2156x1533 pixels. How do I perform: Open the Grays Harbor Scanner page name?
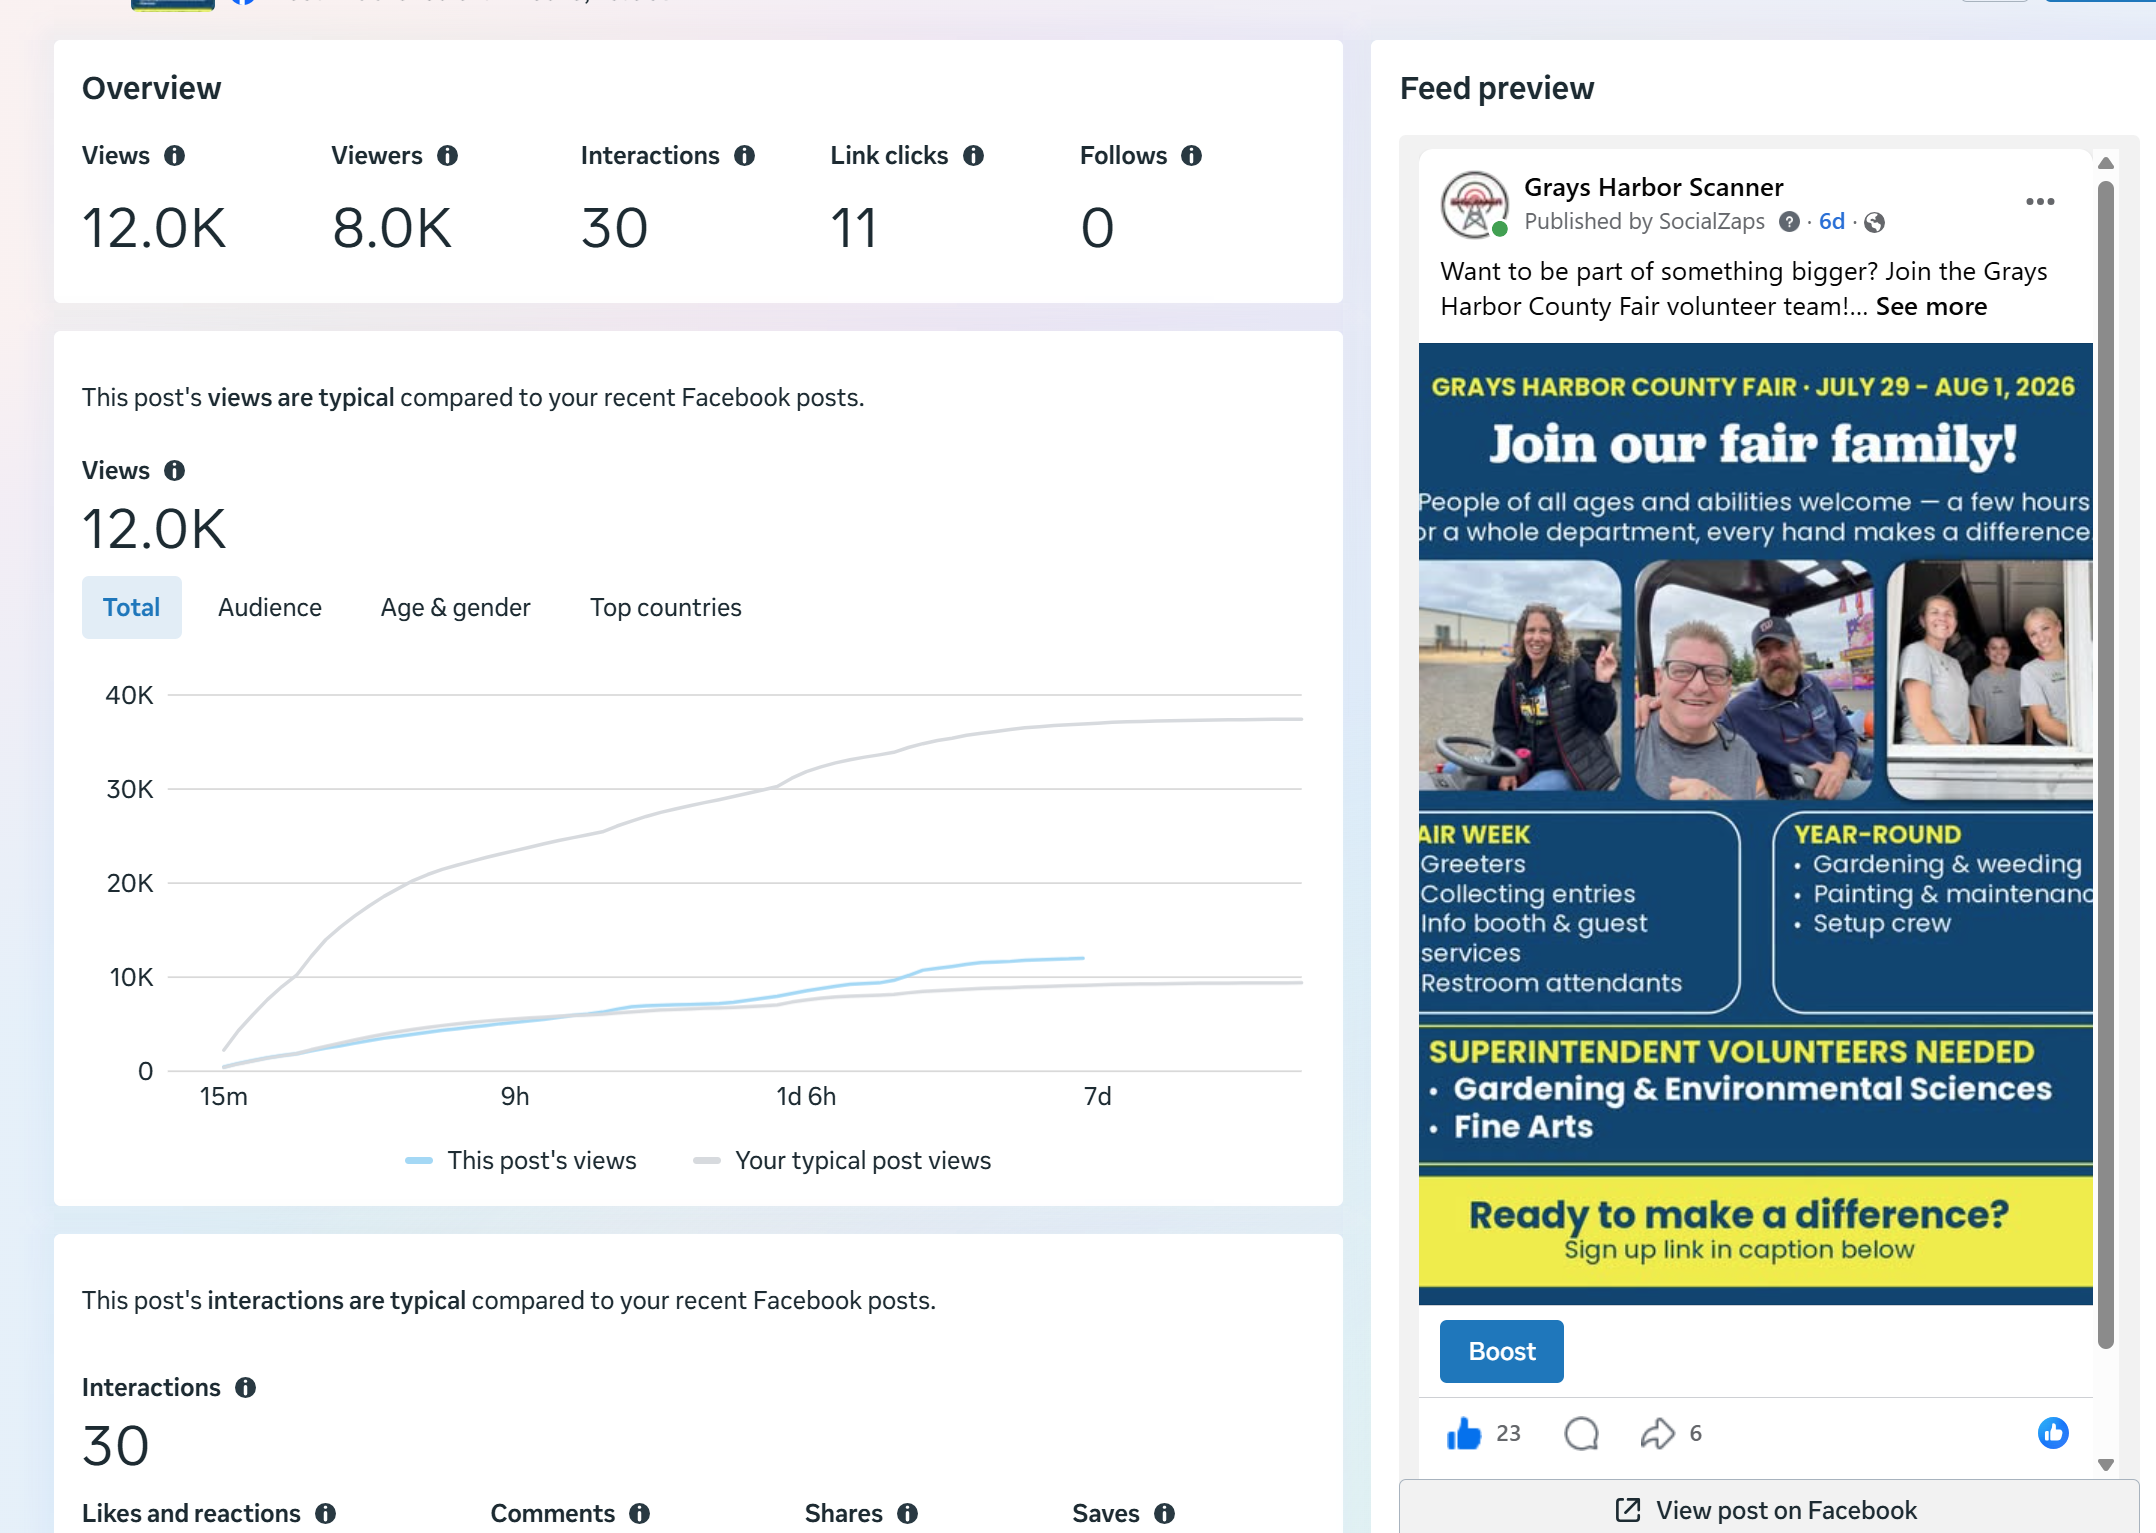1654,187
